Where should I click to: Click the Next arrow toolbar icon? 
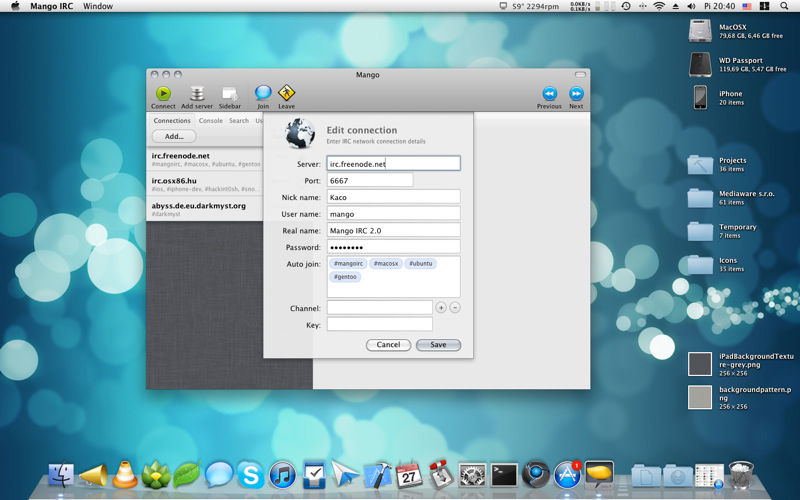click(576, 93)
